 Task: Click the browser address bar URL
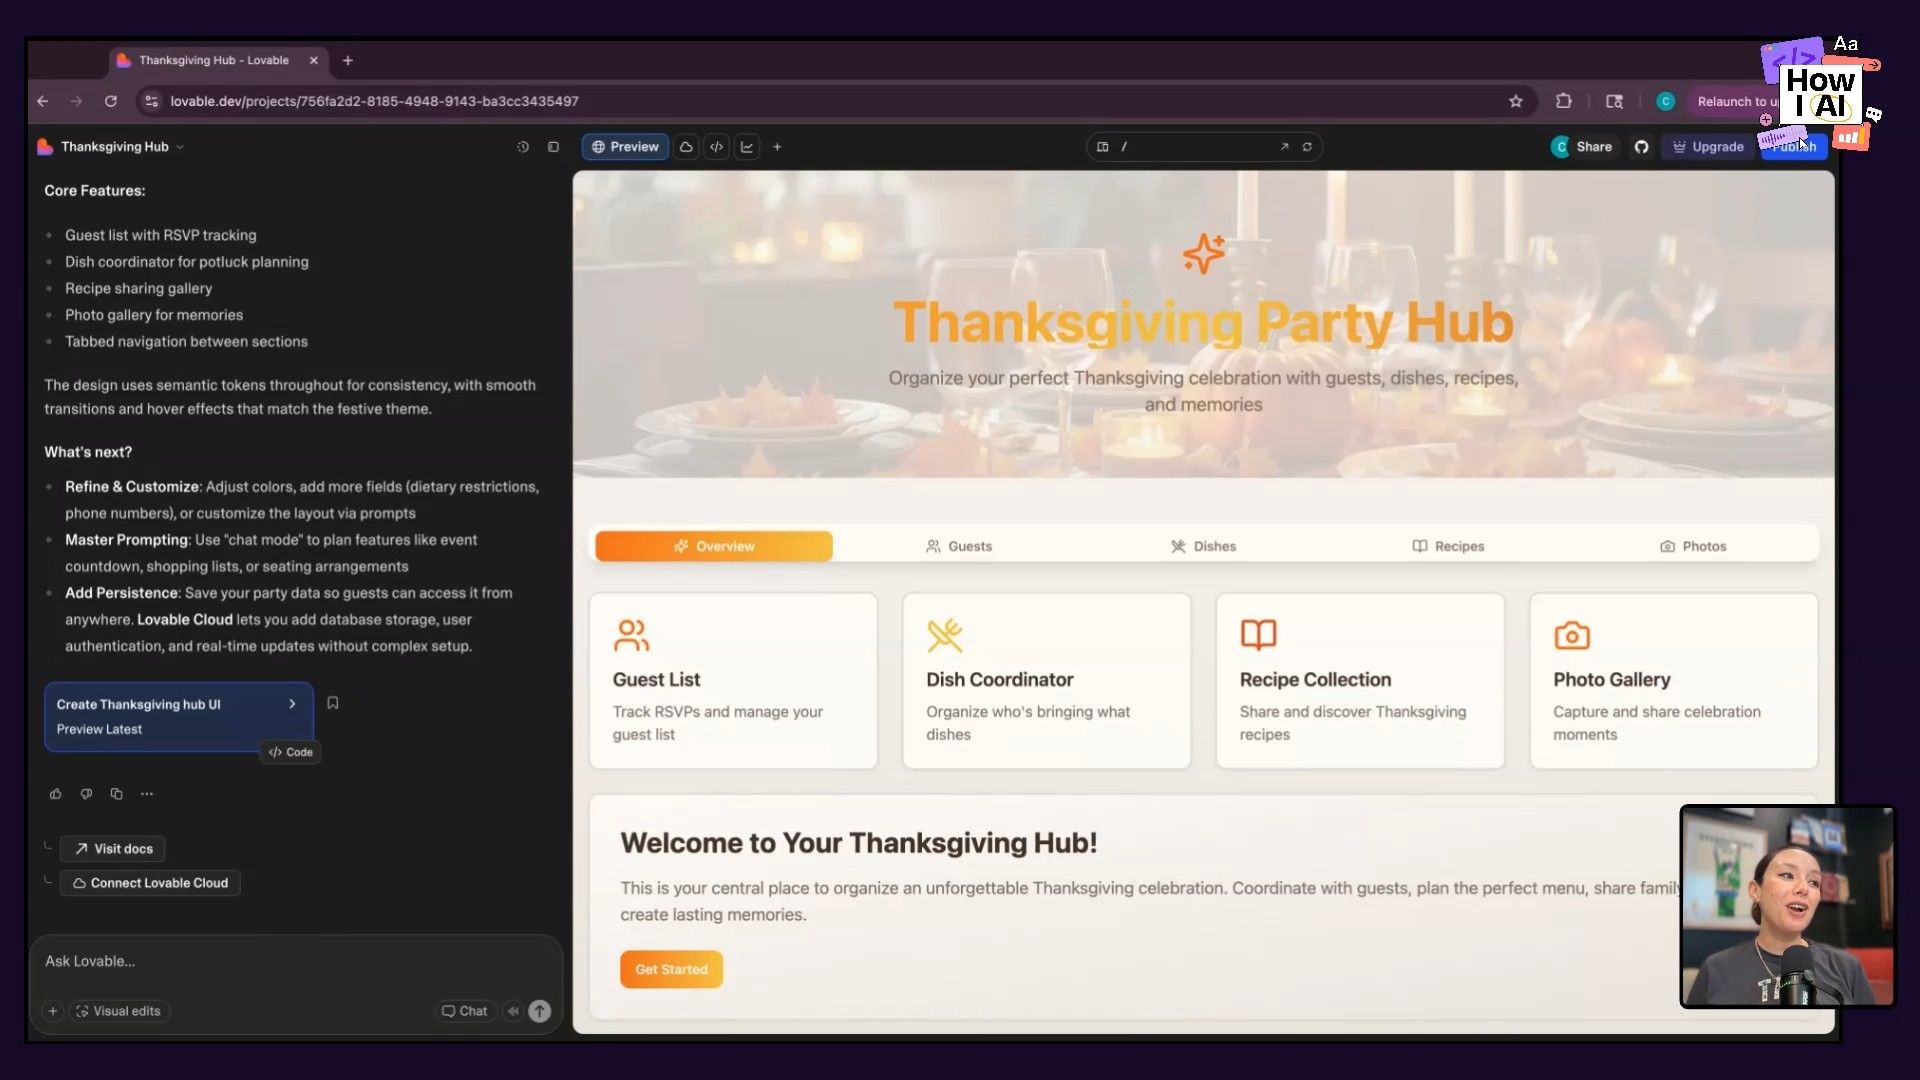point(374,101)
